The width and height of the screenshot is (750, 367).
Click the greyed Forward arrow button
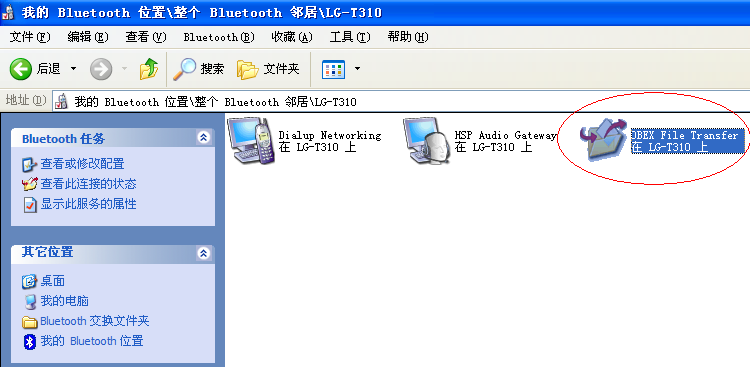click(x=101, y=70)
